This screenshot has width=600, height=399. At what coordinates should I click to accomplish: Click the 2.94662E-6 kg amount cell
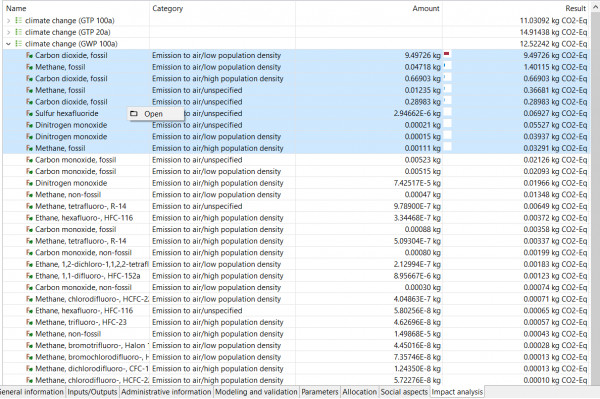pos(417,114)
